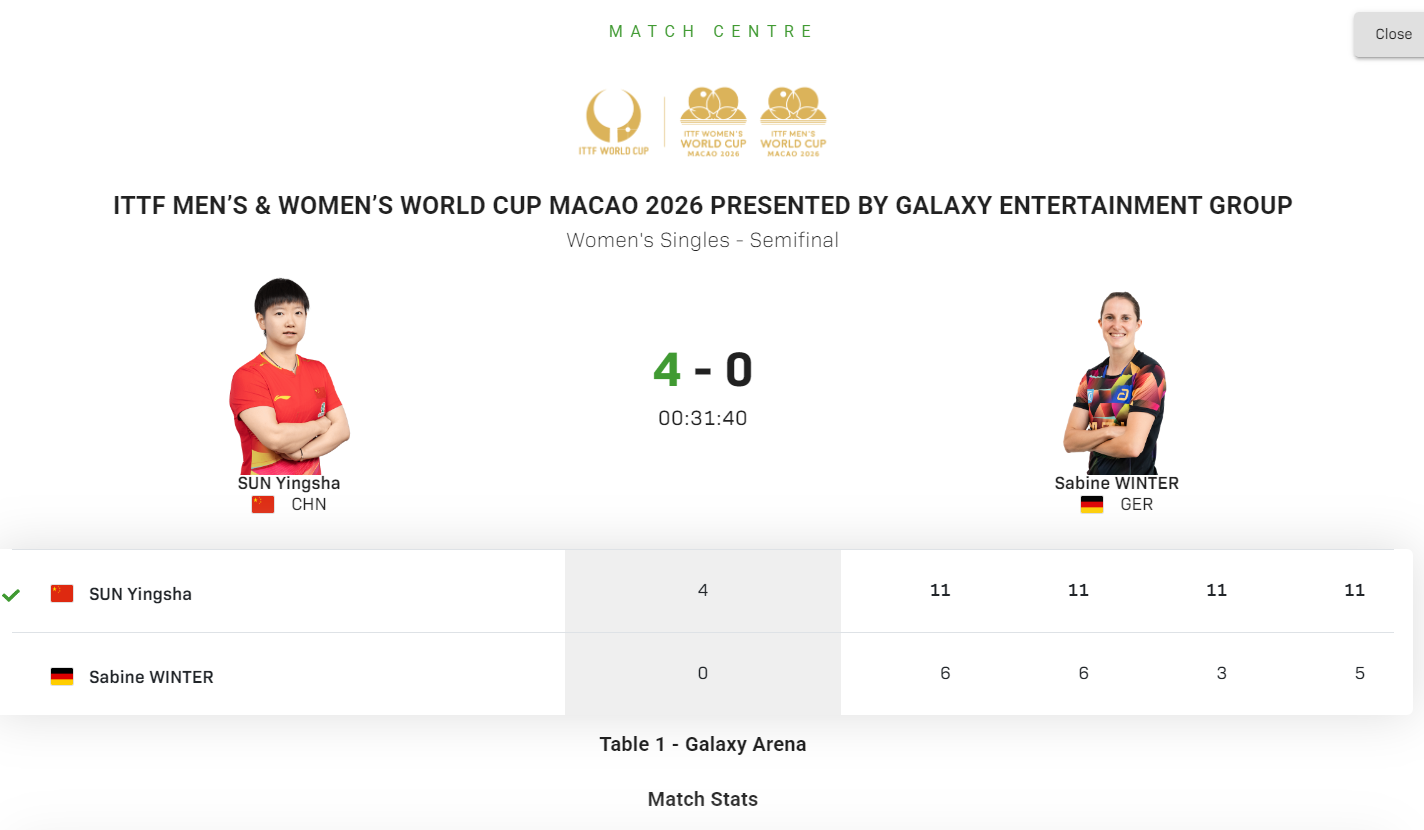Click the 4 - 0 match score
This screenshot has width=1424, height=830.
[x=702, y=370]
